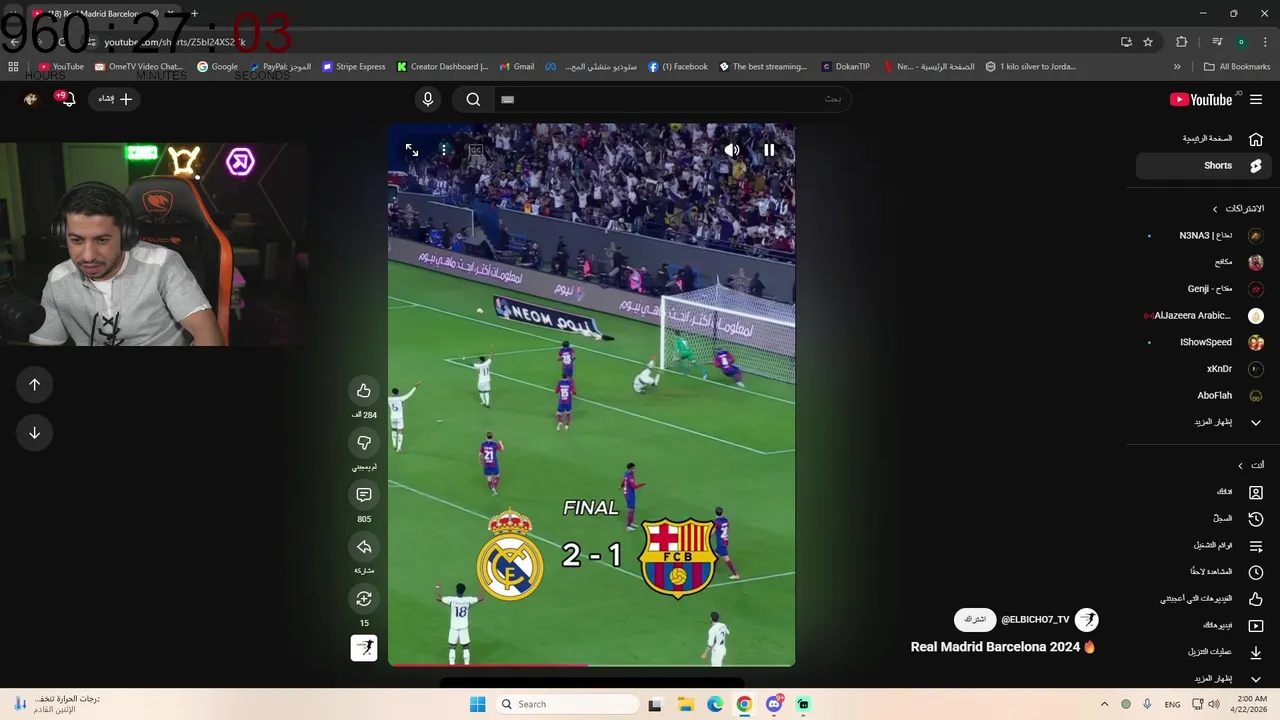This screenshot has width=1280, height=720.
Task: Share the Short via arrow icon
Action: [x=364, y=547]
